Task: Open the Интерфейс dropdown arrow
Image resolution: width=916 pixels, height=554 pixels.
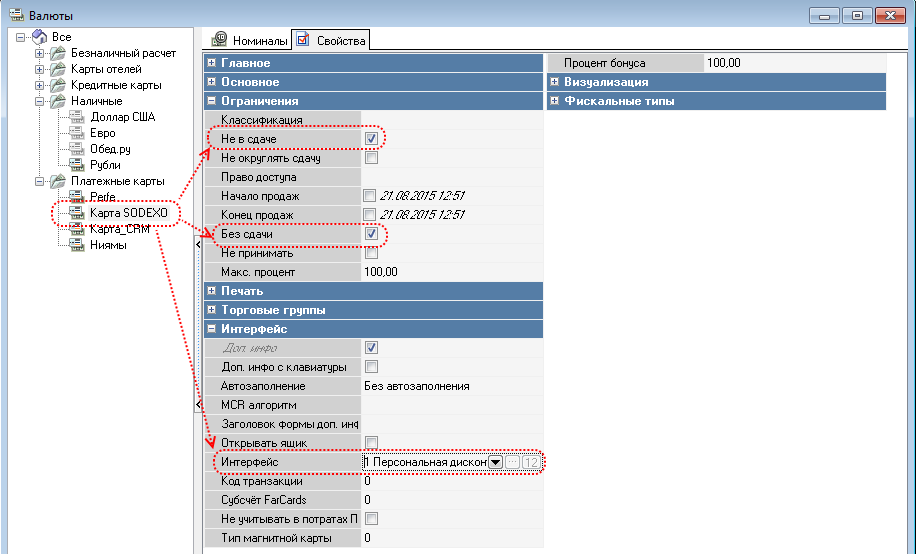Action: (495, 462)
